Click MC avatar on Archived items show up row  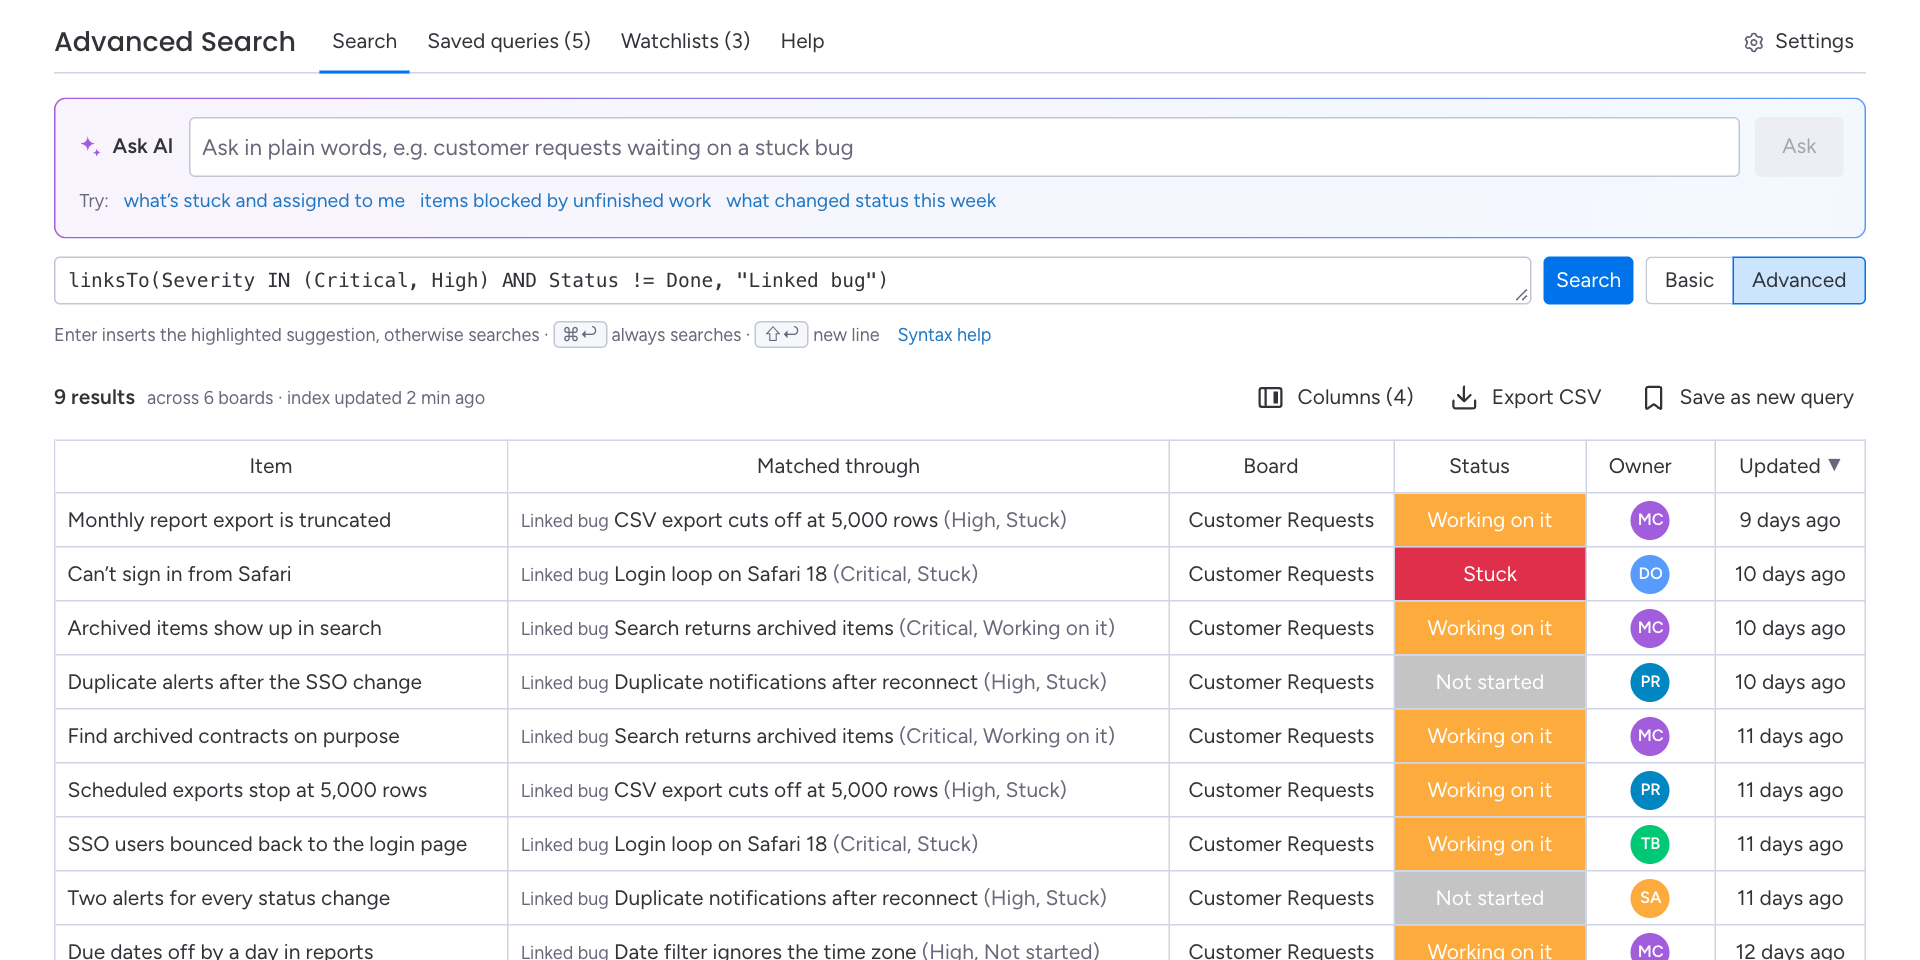pos(1650,628)
